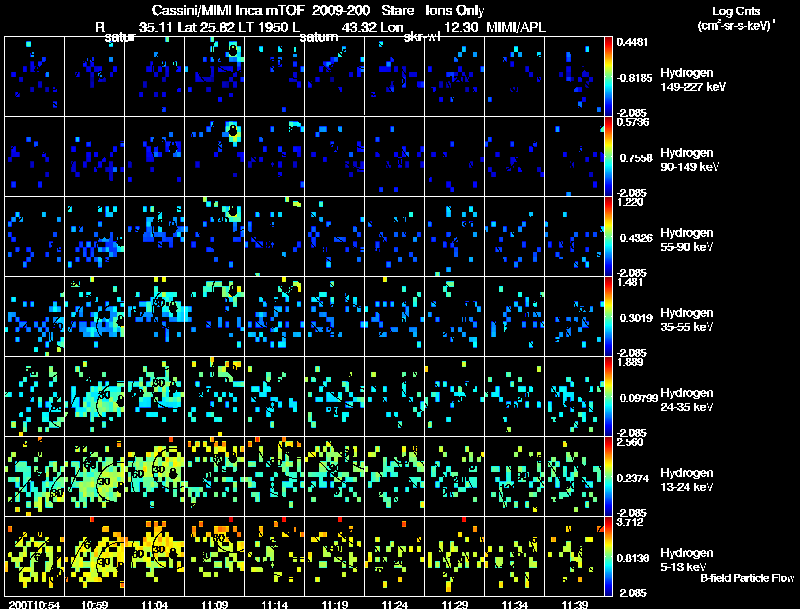The width and height of the screenshot is (800, 609).
Task: Click the 11:09 time label
Action: 215,605
